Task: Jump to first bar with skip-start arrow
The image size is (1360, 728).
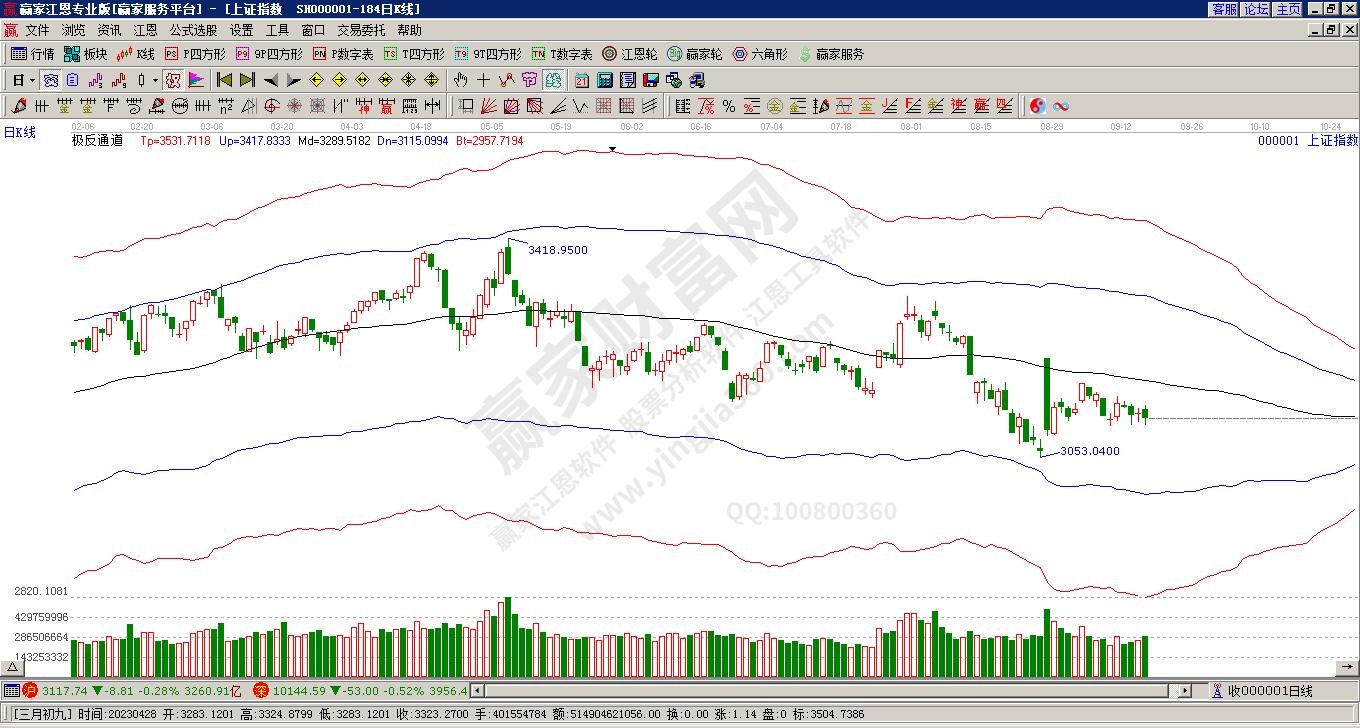Action: pyautogui.click(x=224, y=80)
